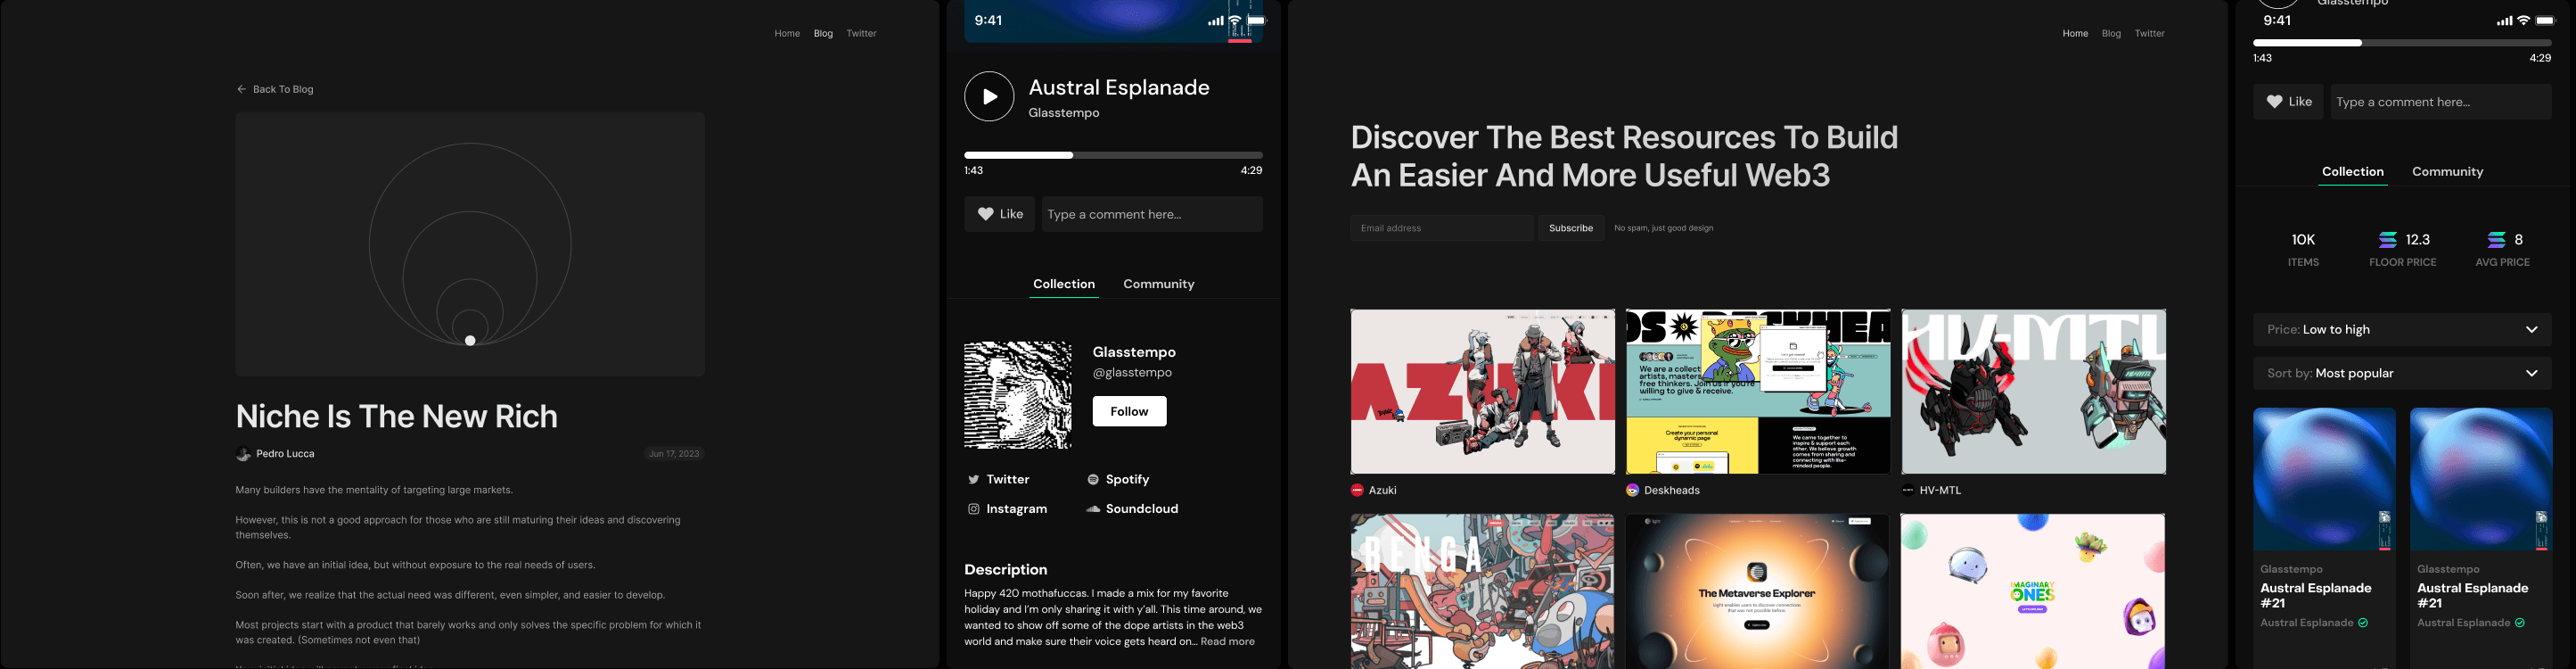This screenshot has height=669, width=2576.
Task: Open the Sort by: Most popular dropdown
Action: pos(2401,373)
